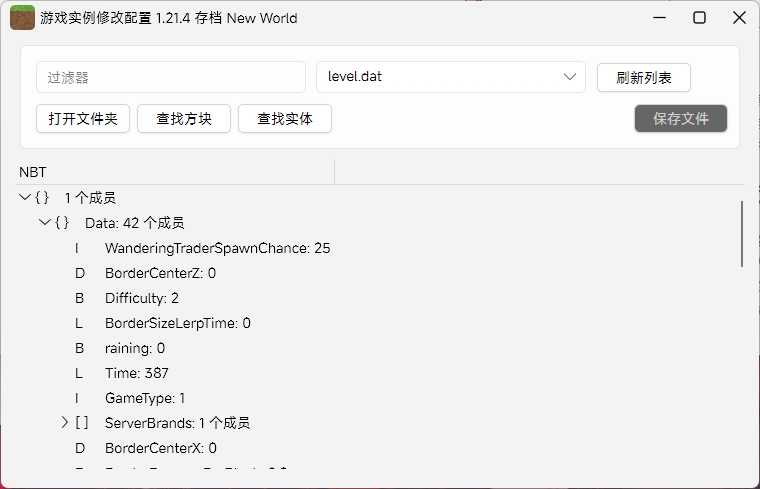
Task: Open the level.dat file dropdown
Action: pos(451,77)
